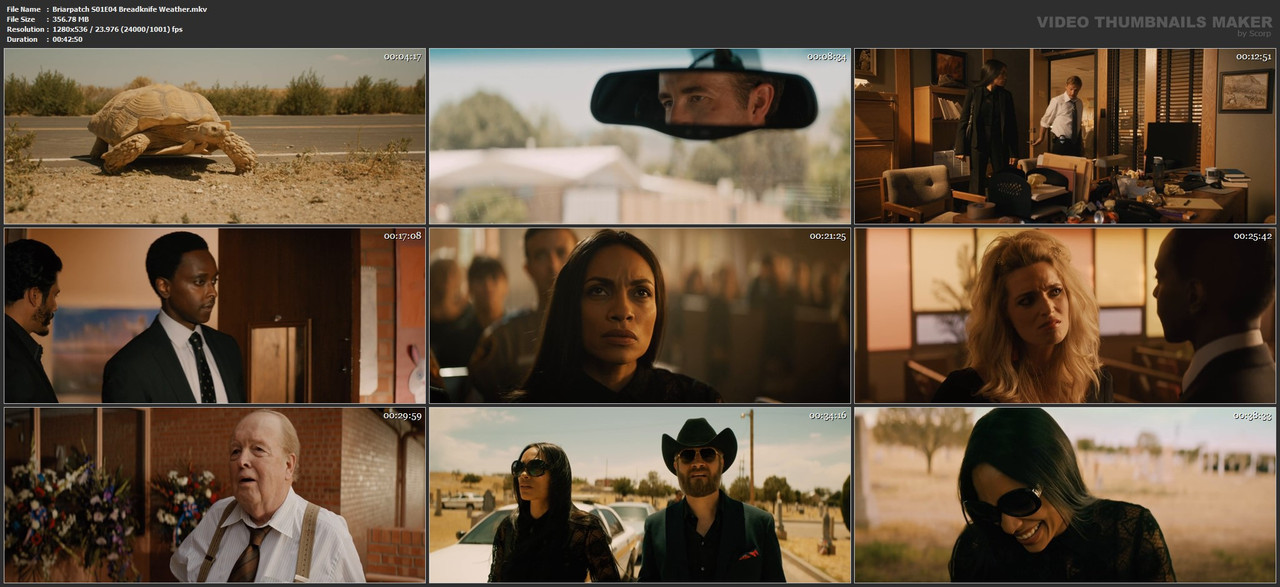
Task: Click the office scene thumbnail stamped 00:12:51
Action: [1065, 136]
